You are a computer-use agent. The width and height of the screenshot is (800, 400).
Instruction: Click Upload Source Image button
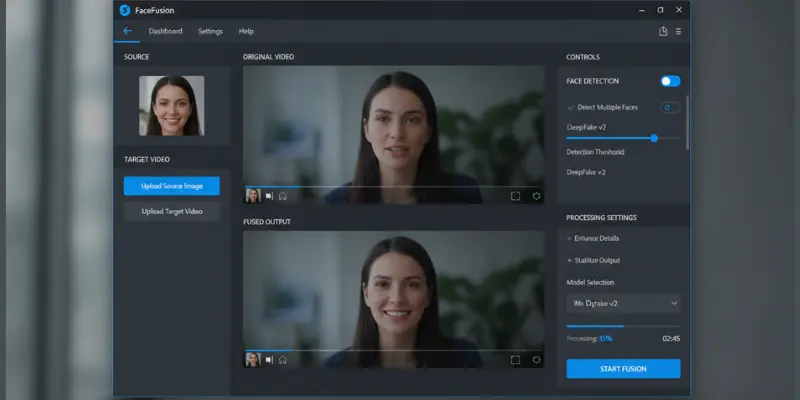pyautogui.click(x=172, y=186)
